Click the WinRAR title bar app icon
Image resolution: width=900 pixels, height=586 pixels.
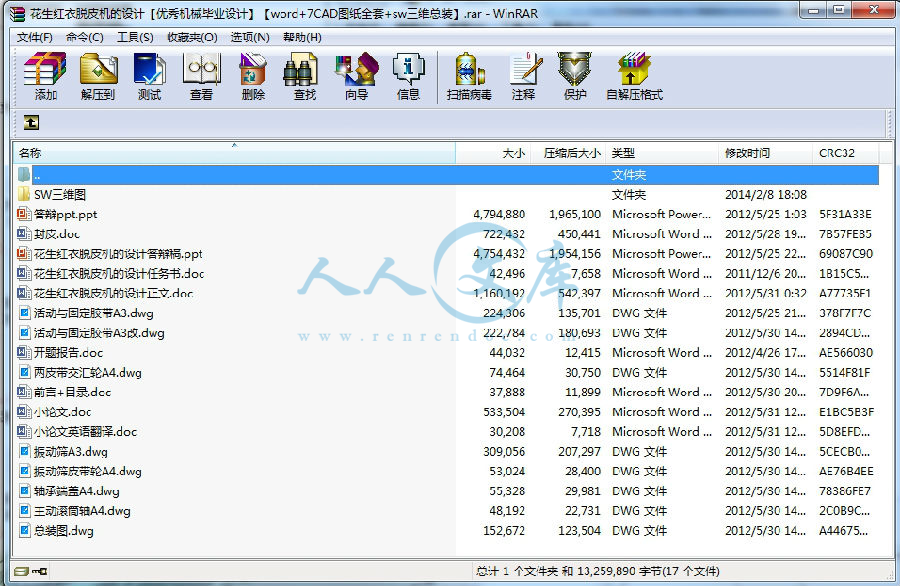point(18,14)
